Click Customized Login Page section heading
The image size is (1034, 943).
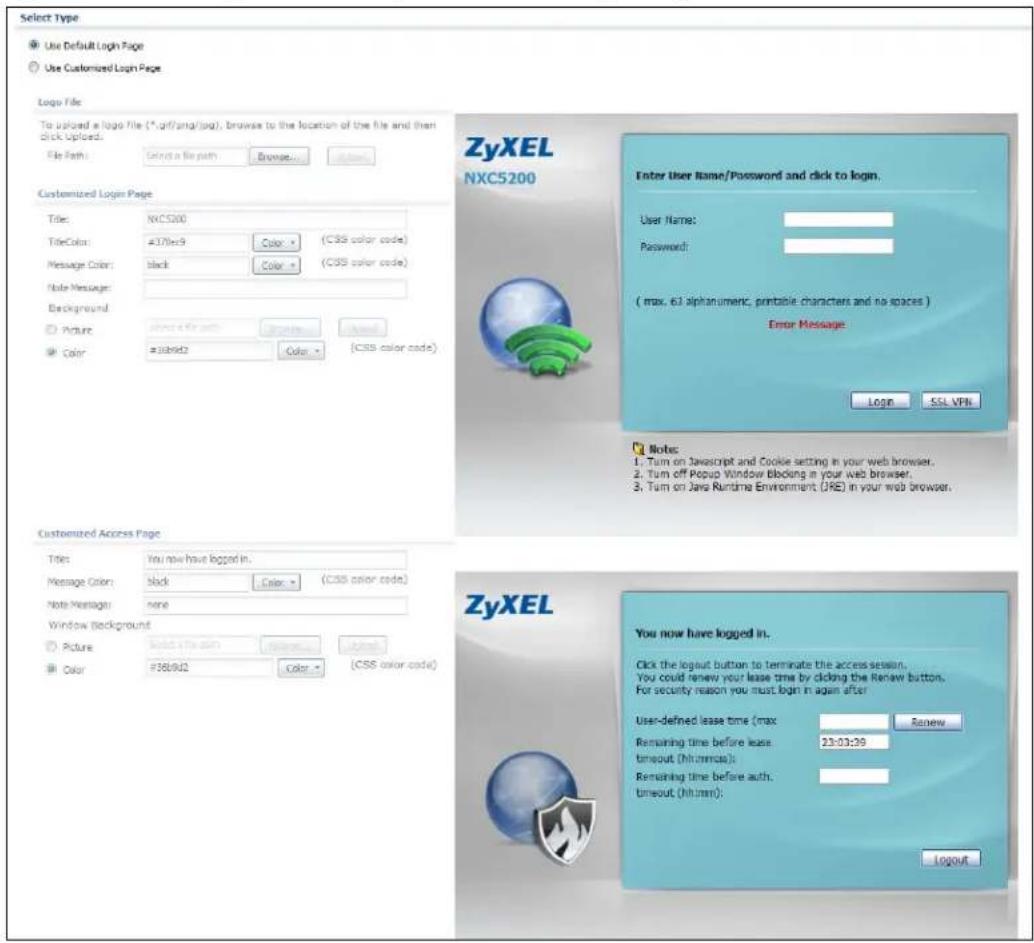coord(95,194)
